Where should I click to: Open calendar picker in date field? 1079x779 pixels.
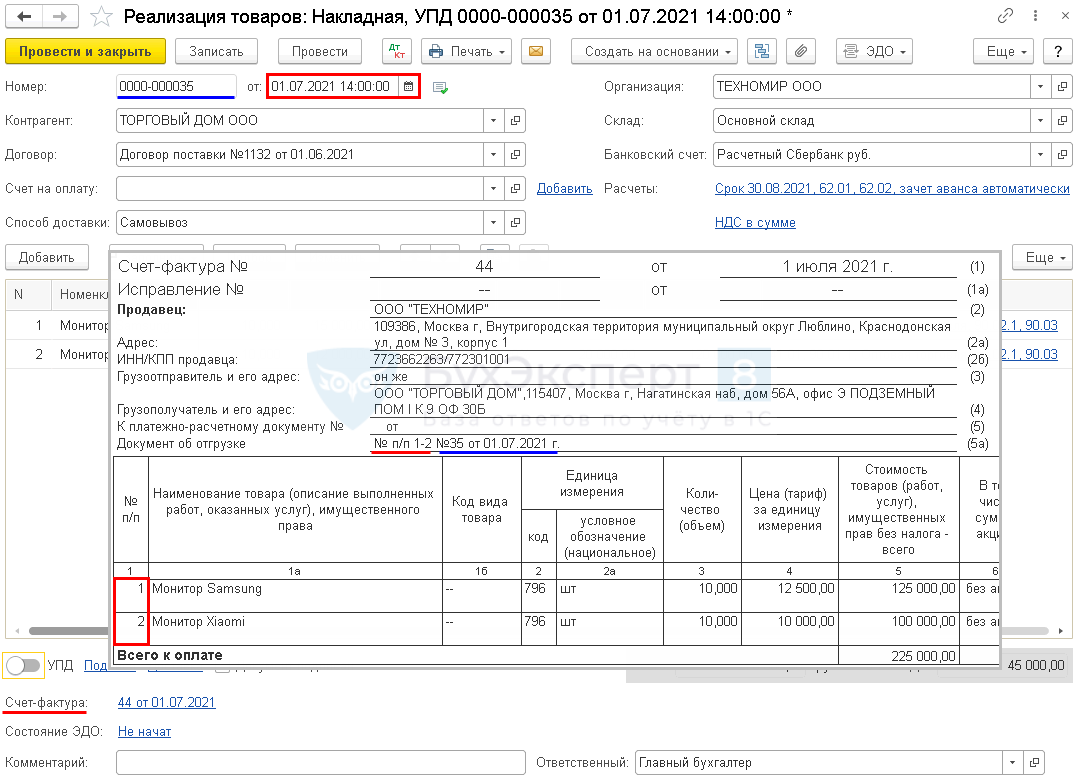[408, 87]
